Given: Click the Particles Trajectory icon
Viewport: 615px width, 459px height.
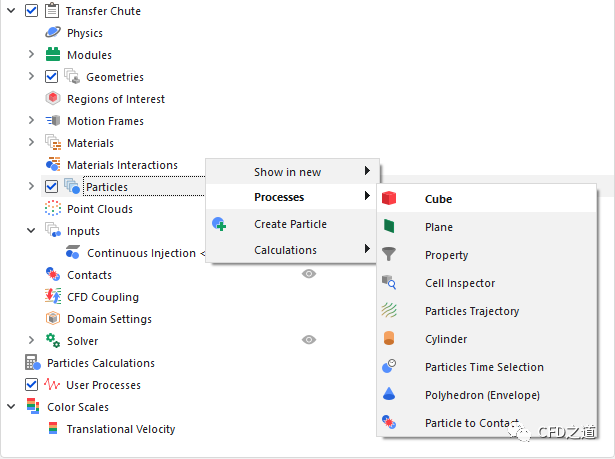Looking at the screenshot, I should tap(389, 311).
